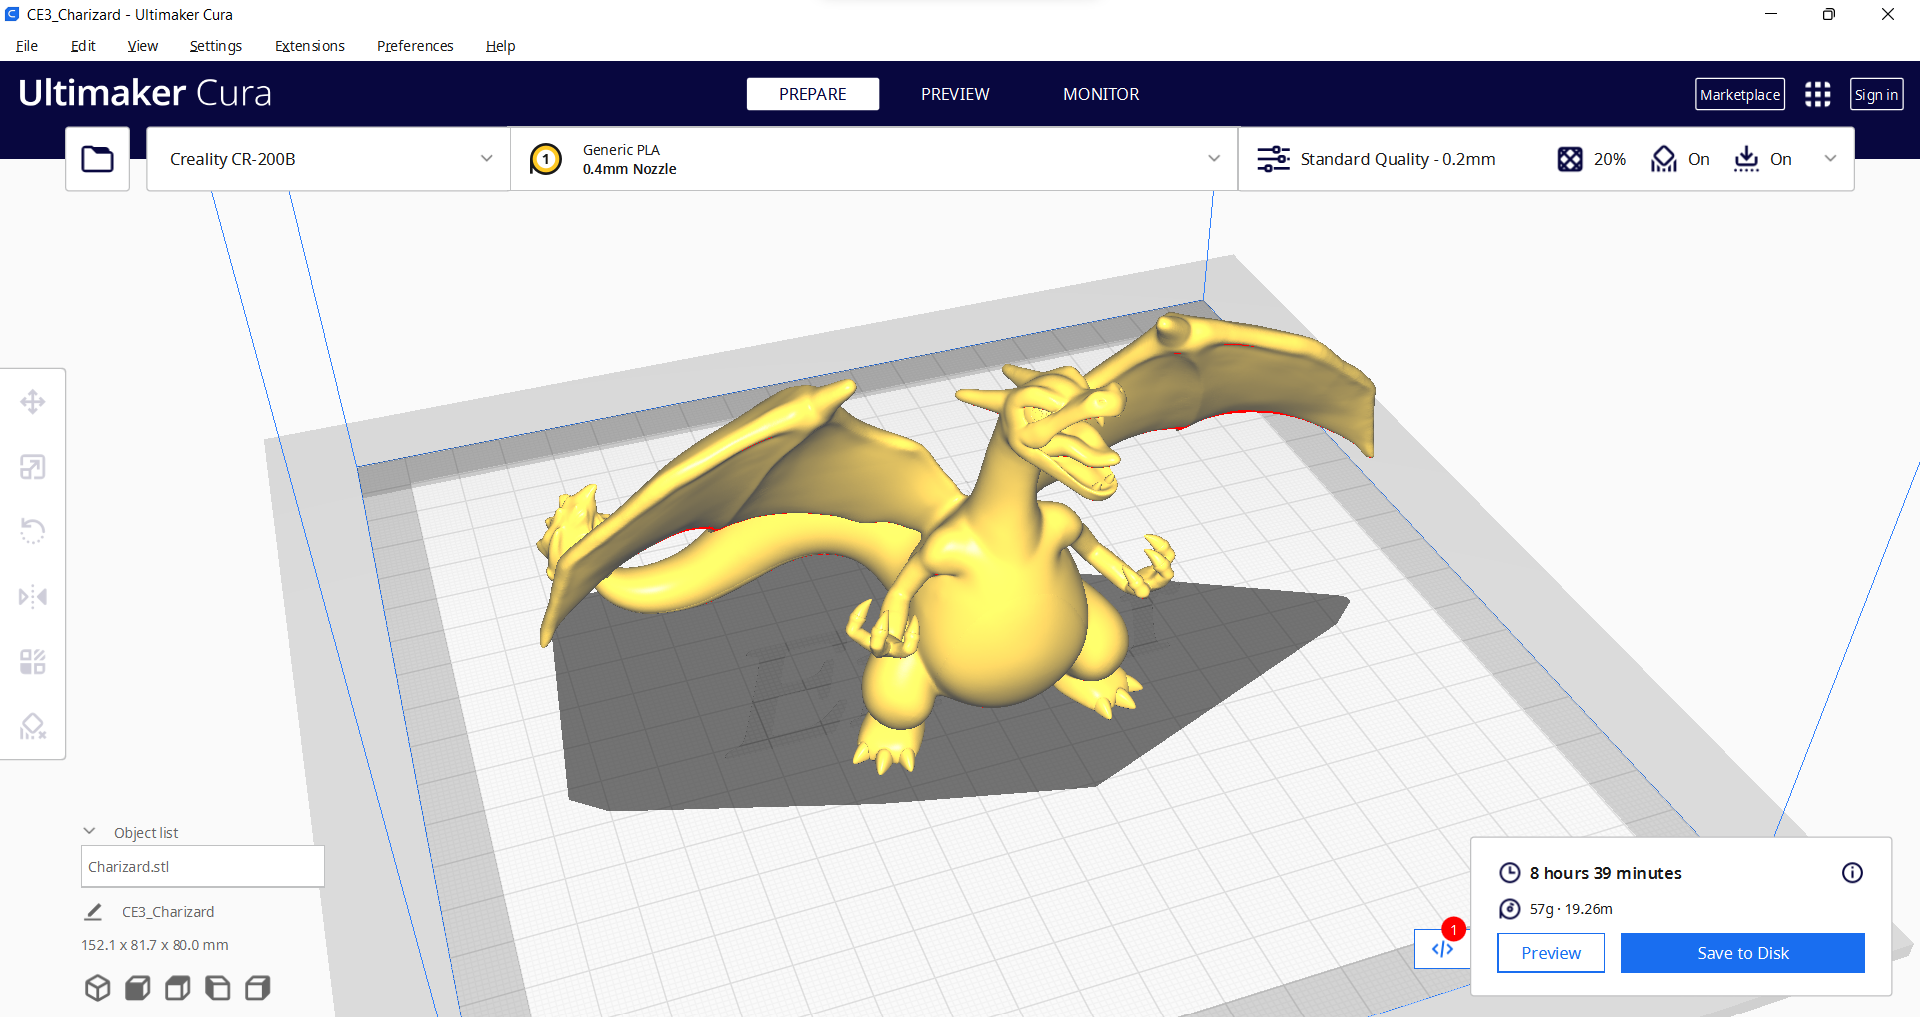Open the Preferences menu

click(415, 46)
